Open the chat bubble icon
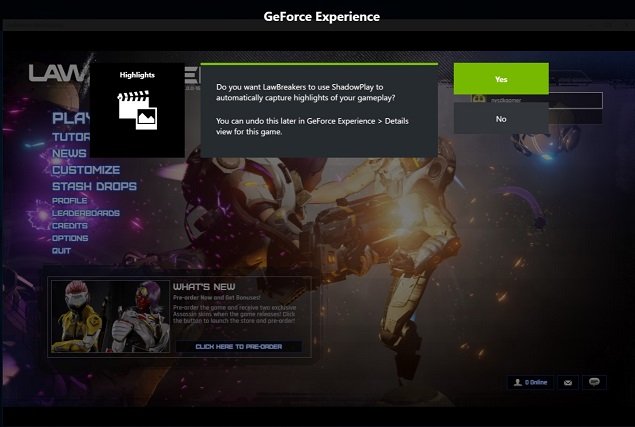This screenshot has height=427, width=635. [x=594, y=382]
